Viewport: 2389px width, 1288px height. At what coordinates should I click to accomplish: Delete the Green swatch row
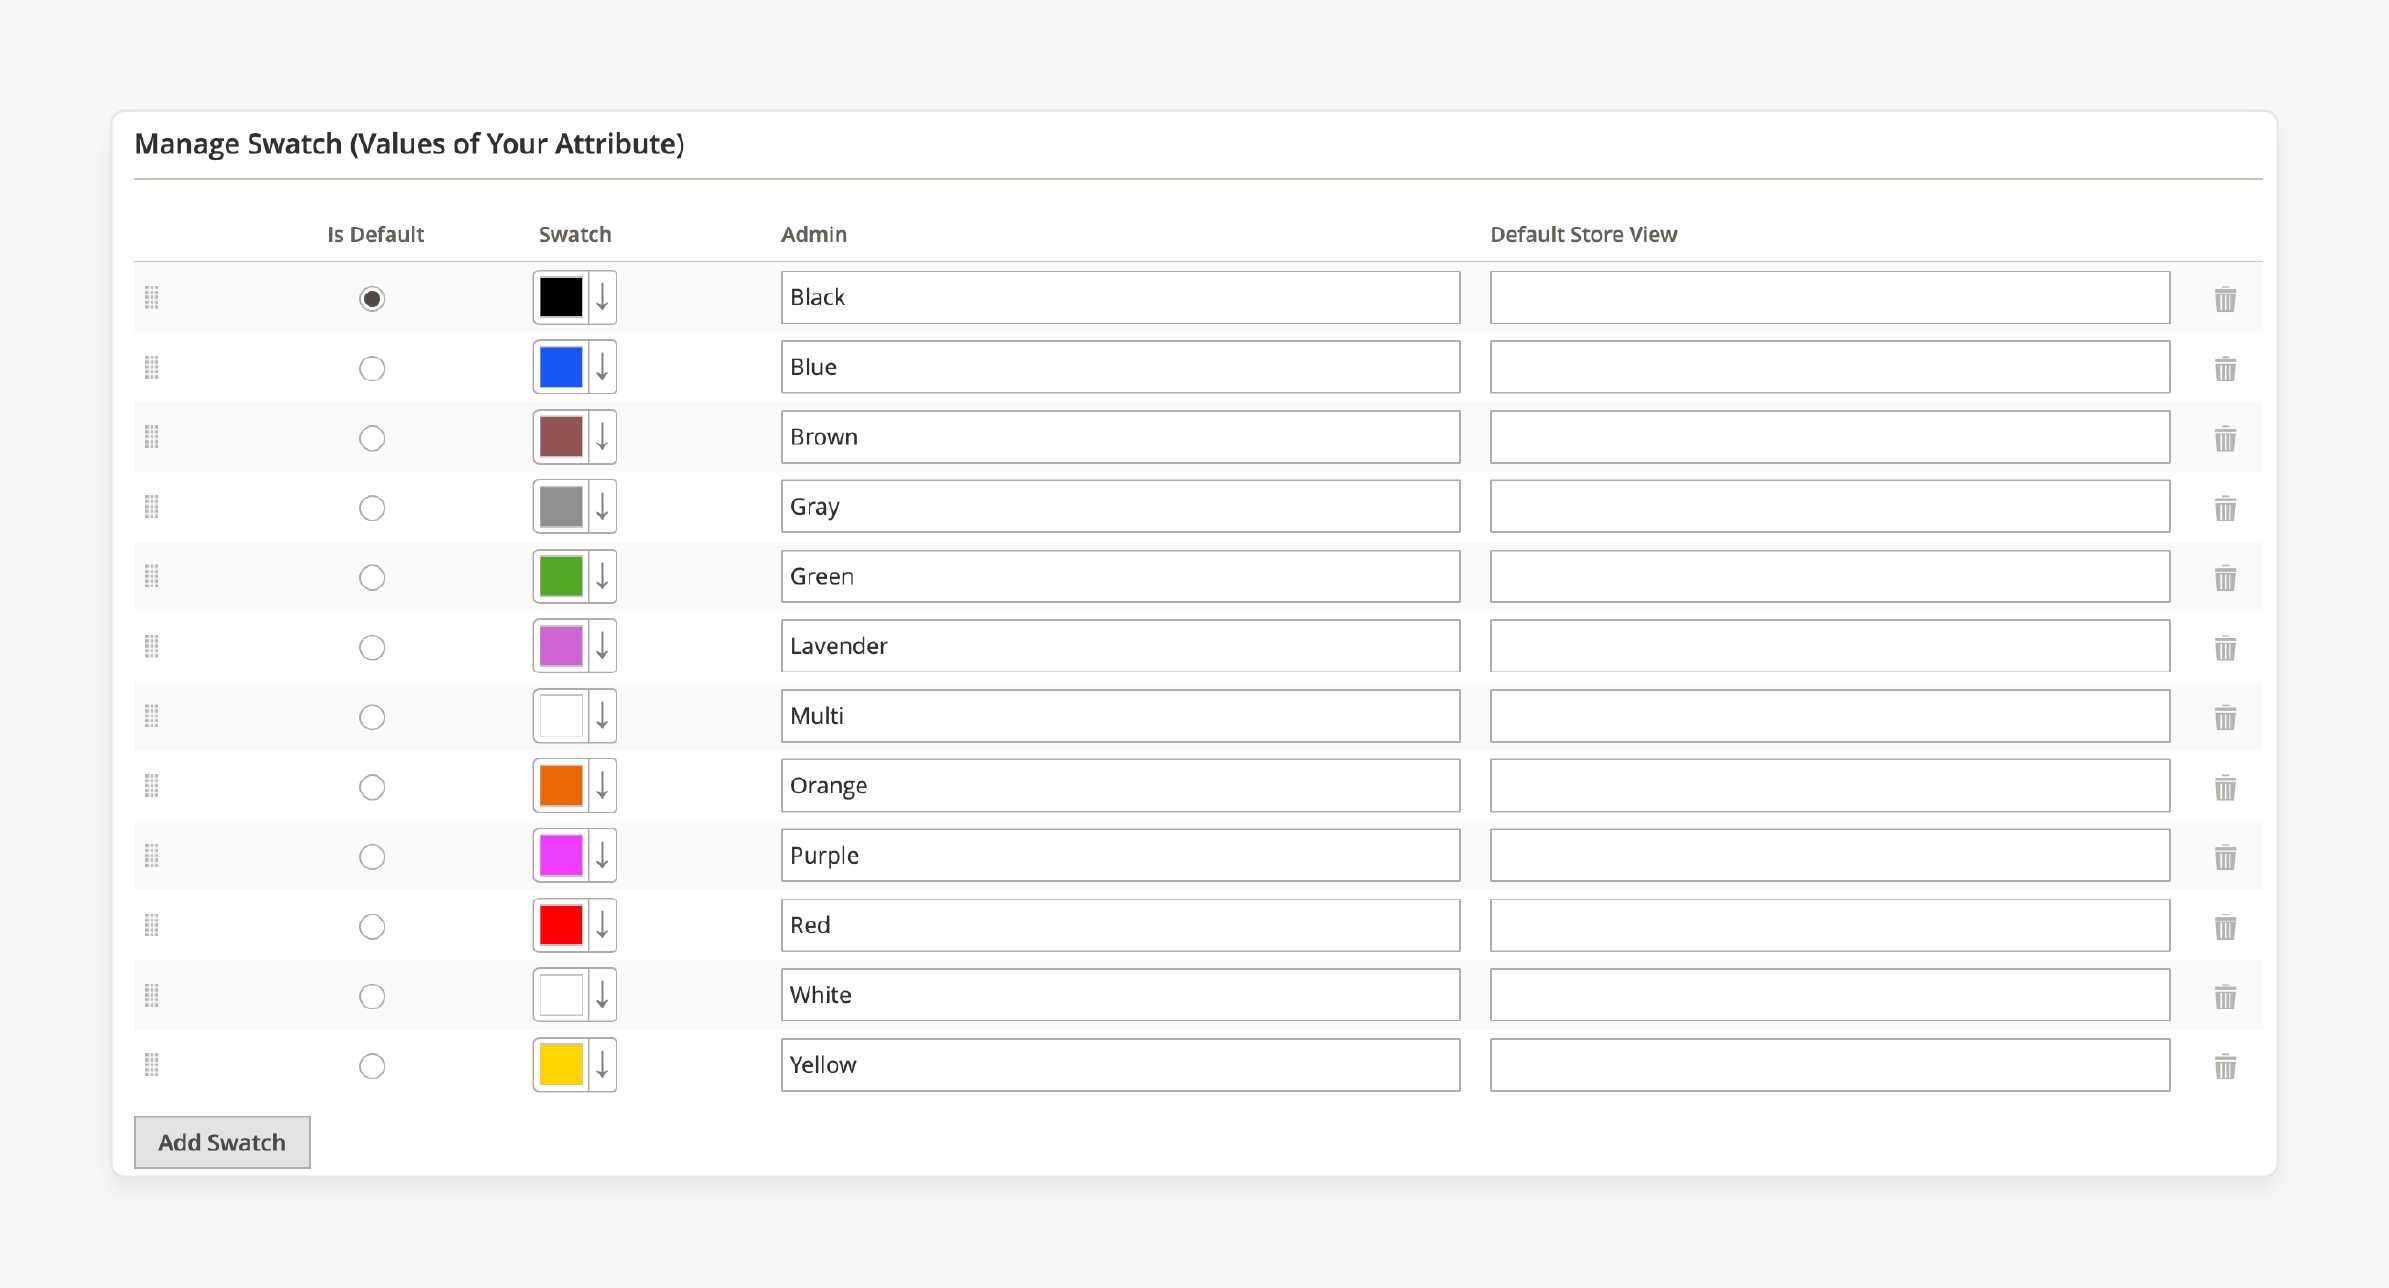tap(2225, 578)
